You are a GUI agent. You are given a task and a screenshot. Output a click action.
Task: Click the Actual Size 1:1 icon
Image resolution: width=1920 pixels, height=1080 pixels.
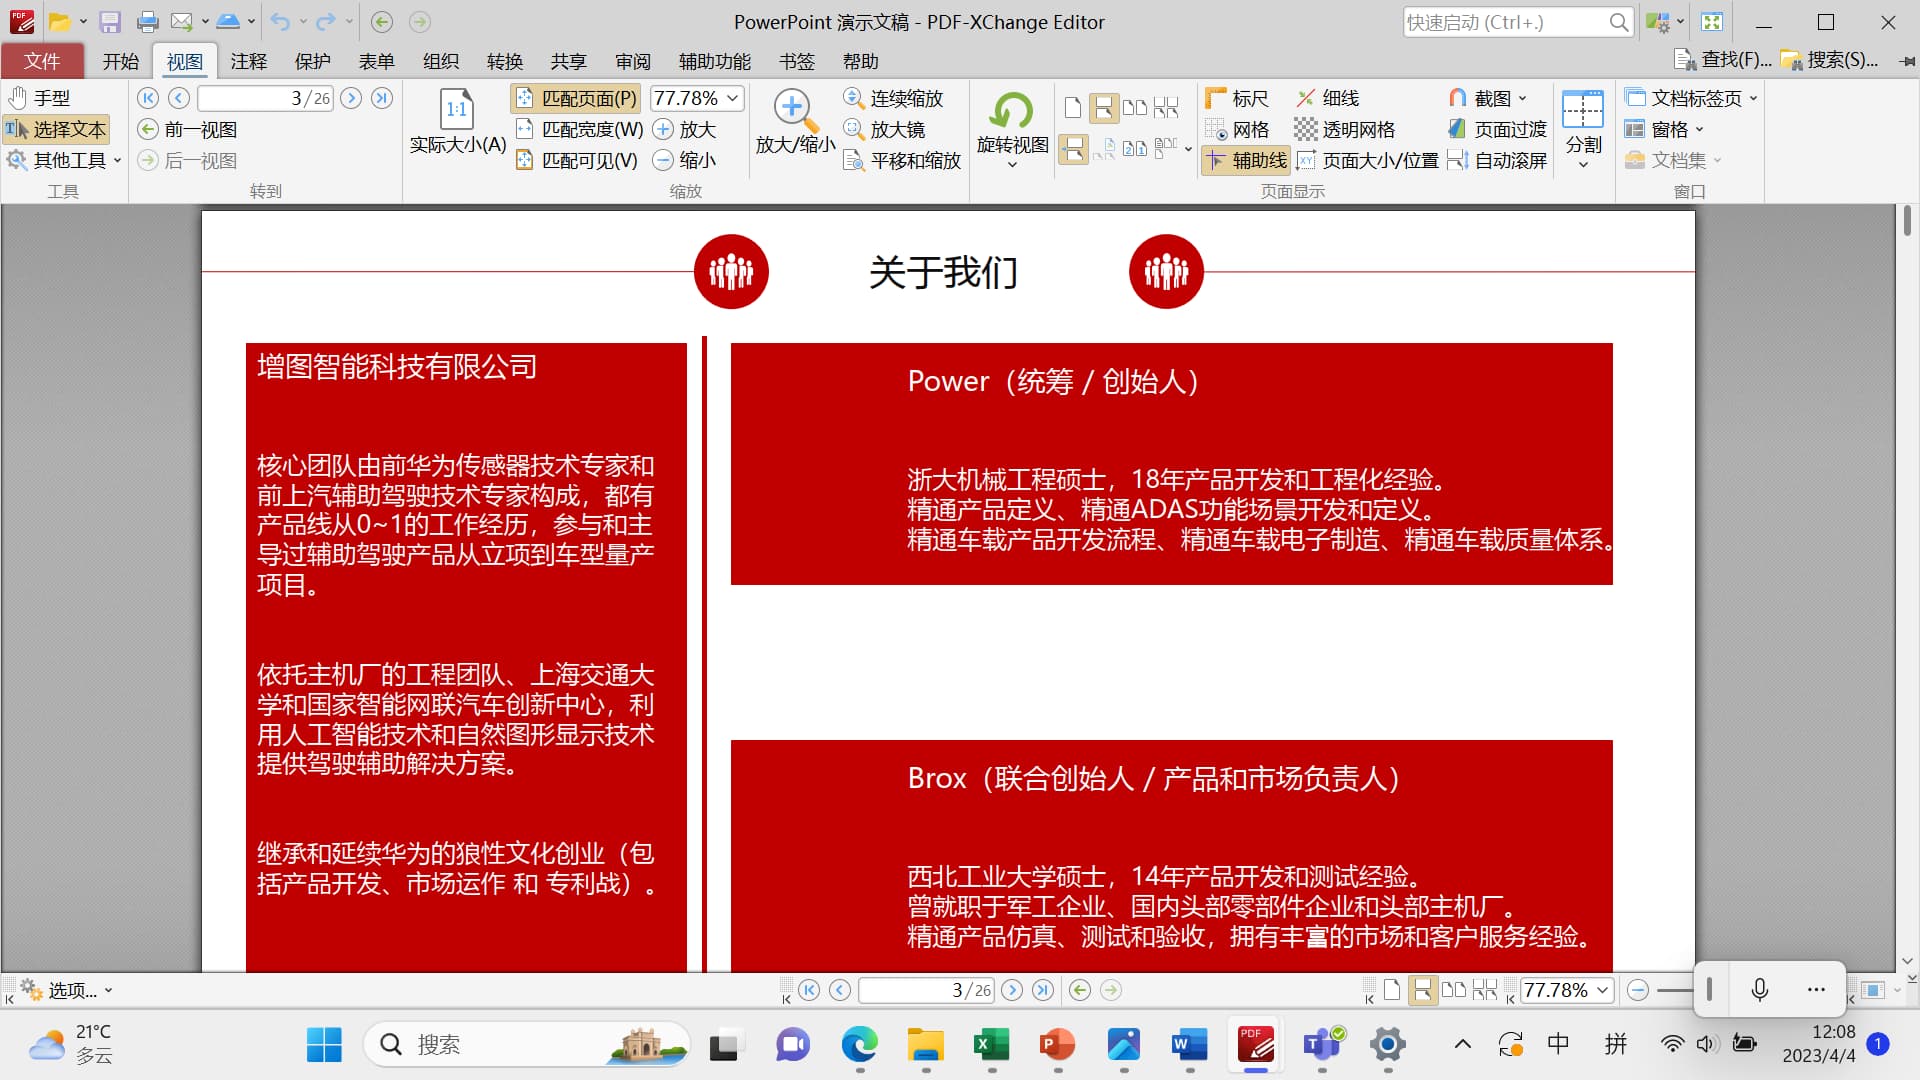click(457, 110)
